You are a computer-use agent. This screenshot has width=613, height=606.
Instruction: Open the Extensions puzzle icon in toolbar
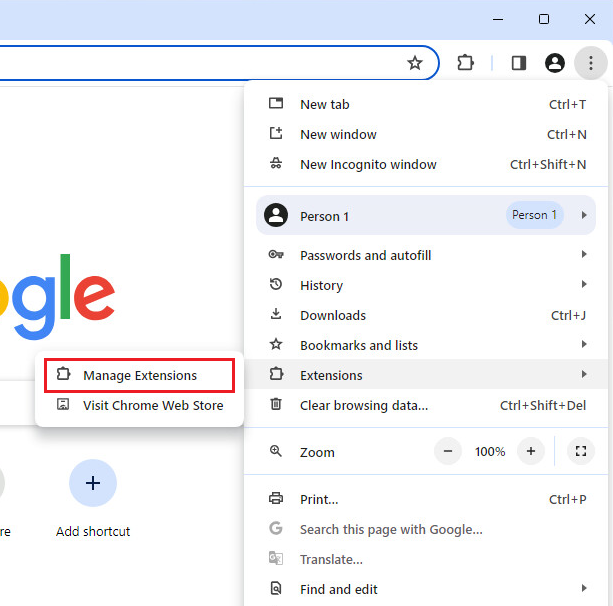(465, 63)
